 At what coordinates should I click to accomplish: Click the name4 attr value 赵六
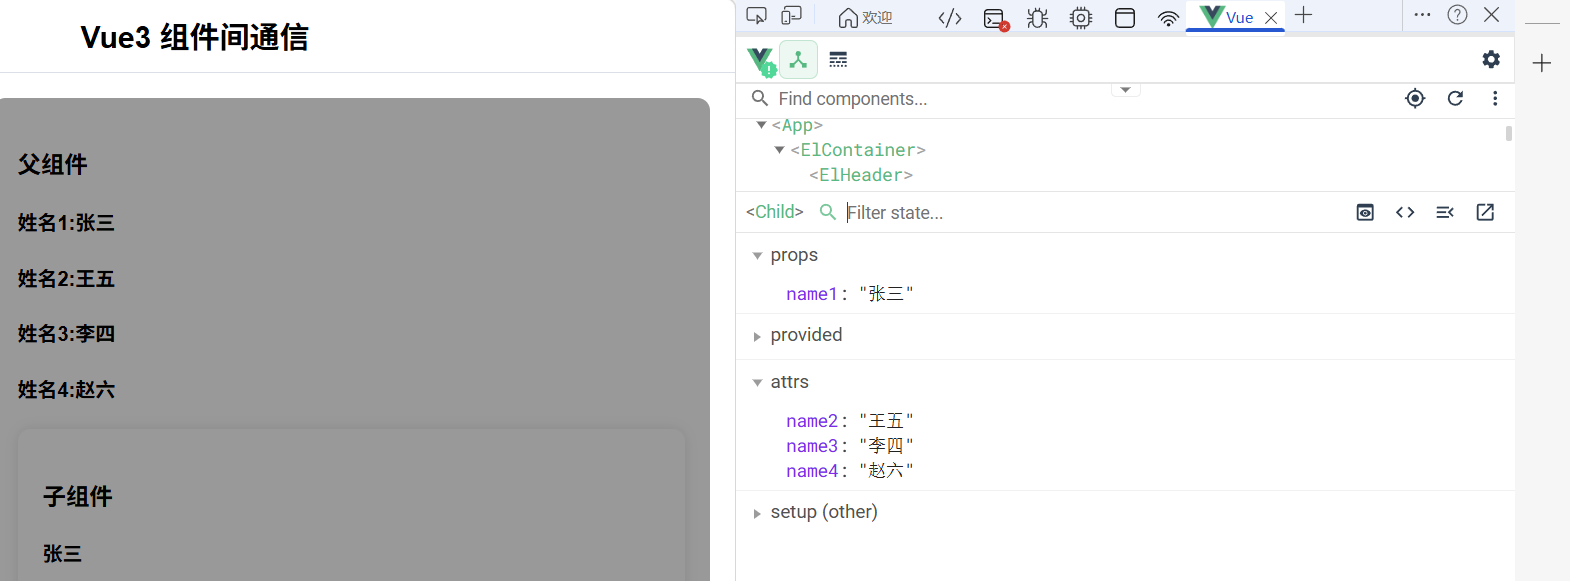(x=886, y=471)
